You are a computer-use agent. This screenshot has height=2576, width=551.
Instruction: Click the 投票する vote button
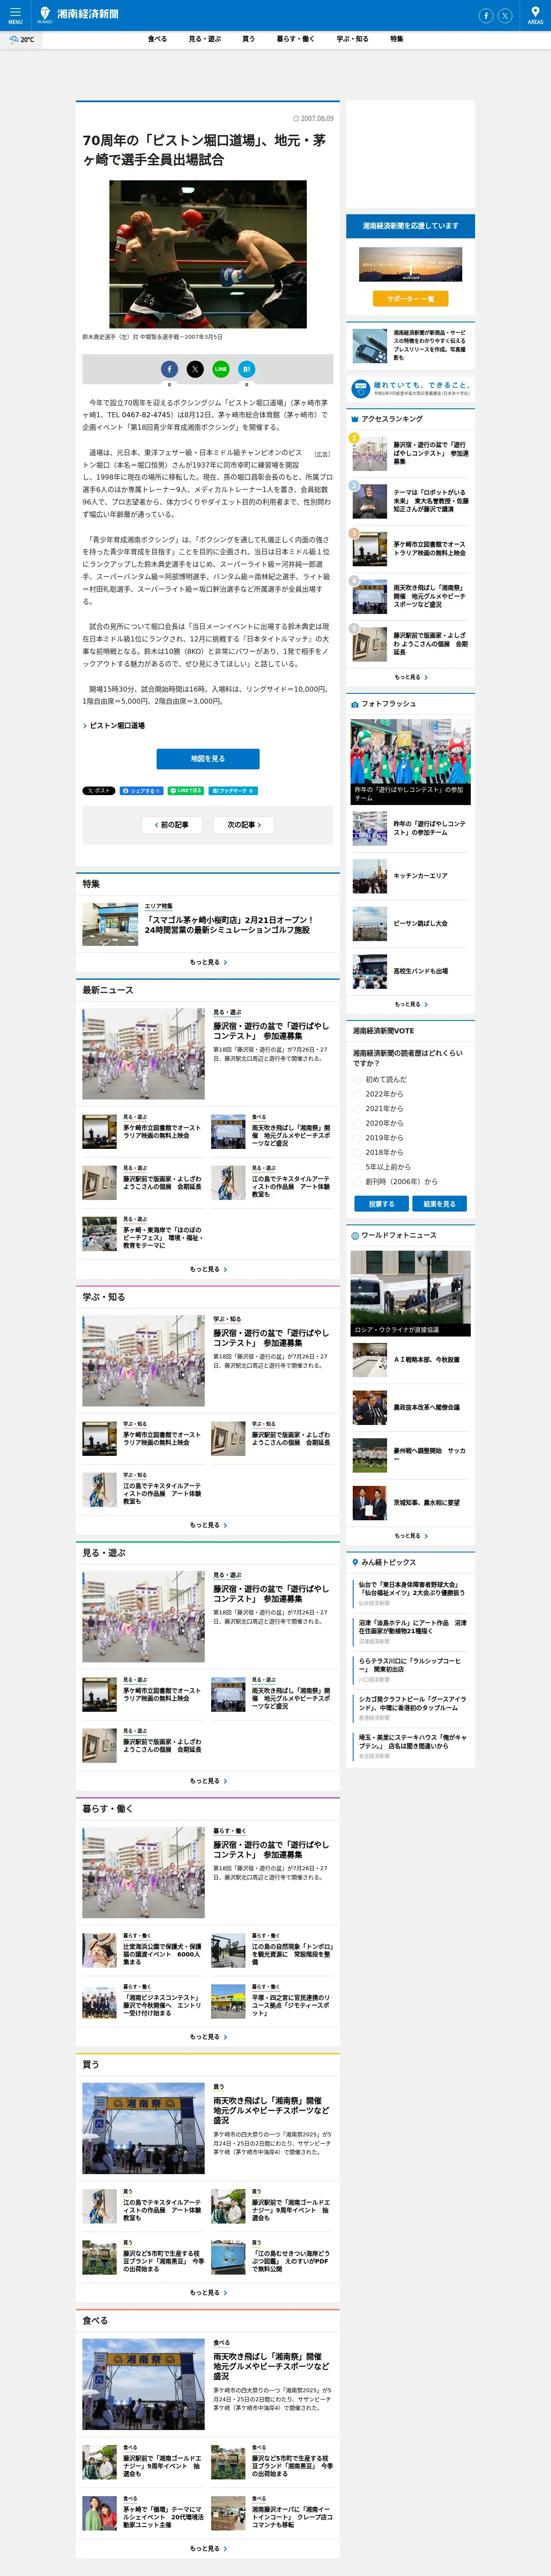click(x=381, y=1204)
